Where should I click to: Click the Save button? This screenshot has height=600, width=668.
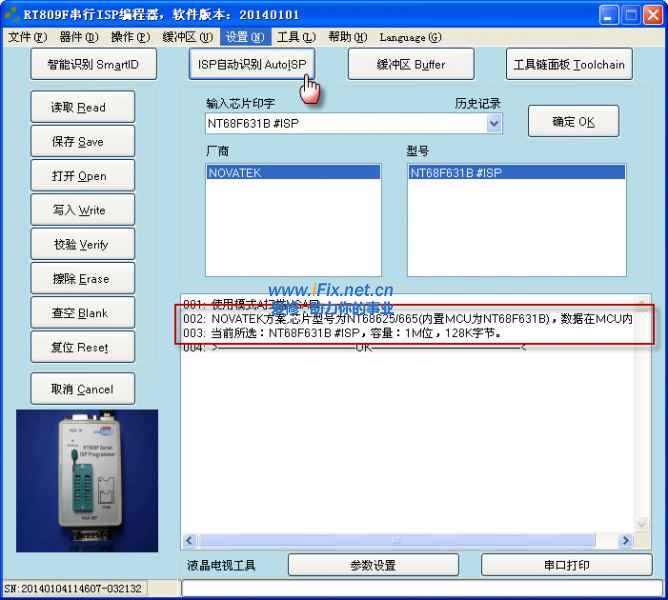pos(79,142)
